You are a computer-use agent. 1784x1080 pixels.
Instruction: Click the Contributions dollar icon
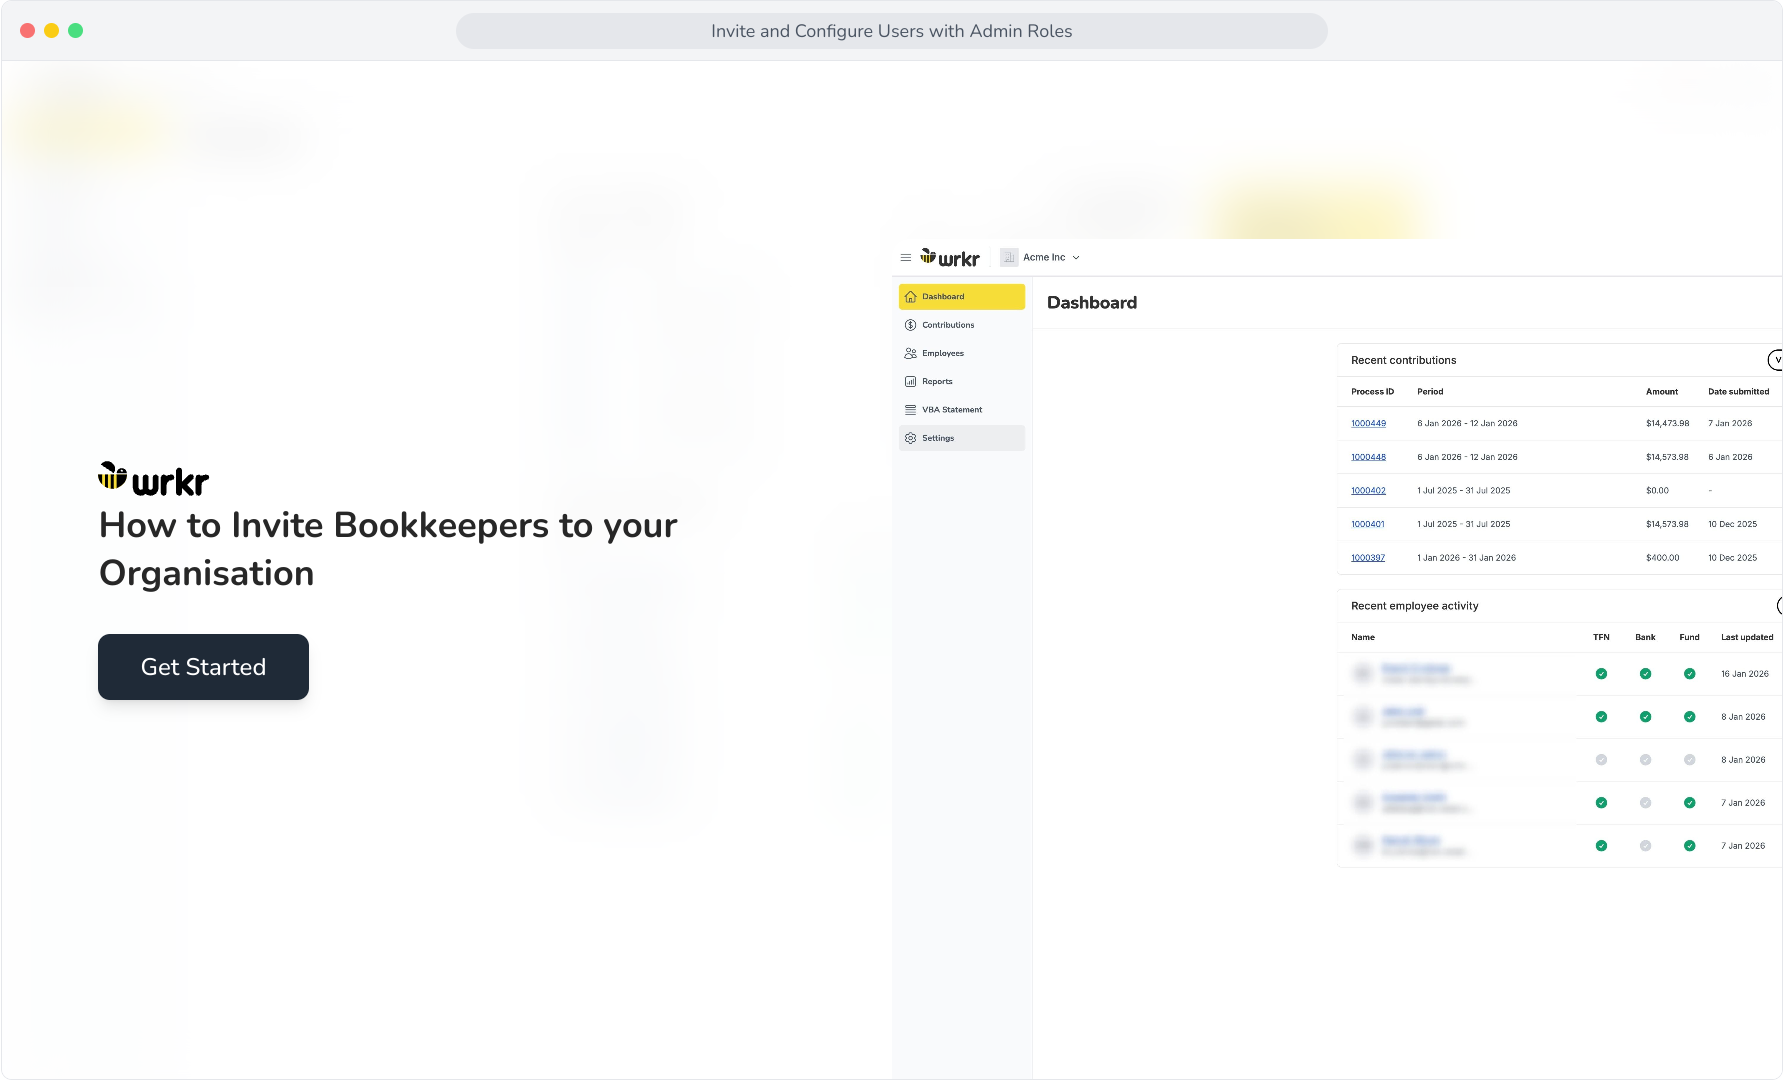(910, 325)
